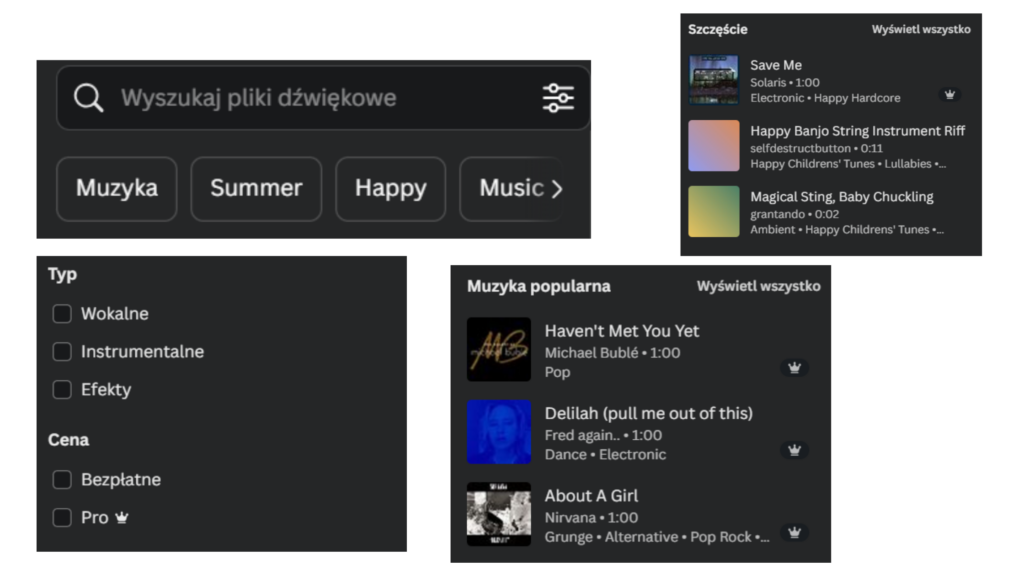Click Wyświetl wszystko in Muzyka popularna
1024x576 pixels.
758,286
